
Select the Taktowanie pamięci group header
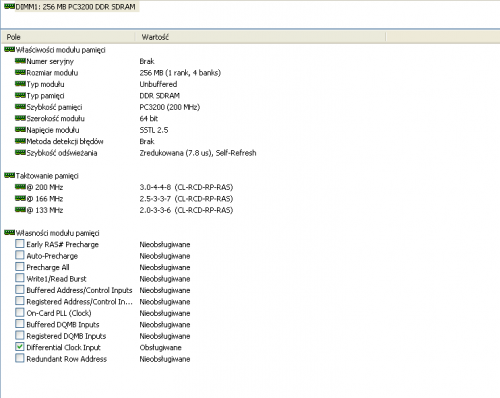[42, 176]
